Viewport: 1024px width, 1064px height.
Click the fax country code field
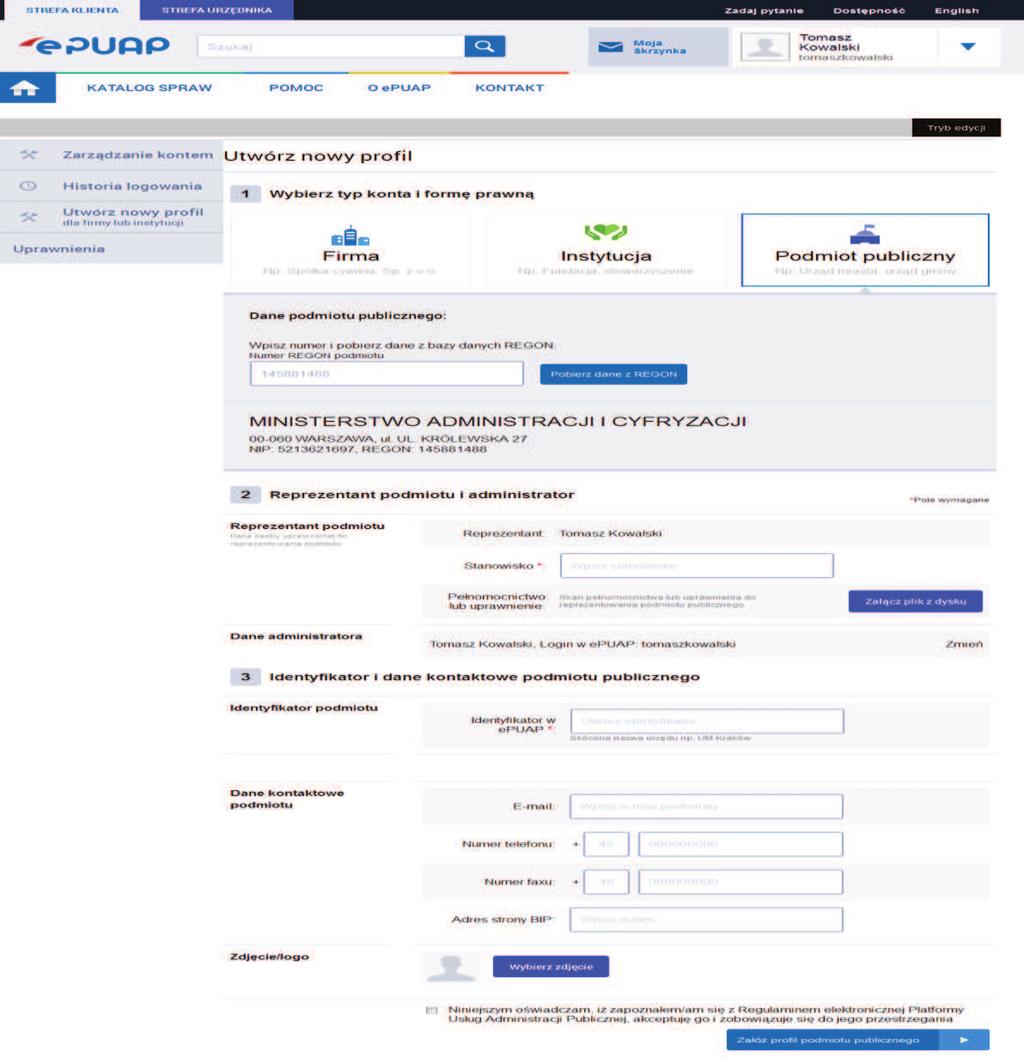click(606, 881)
